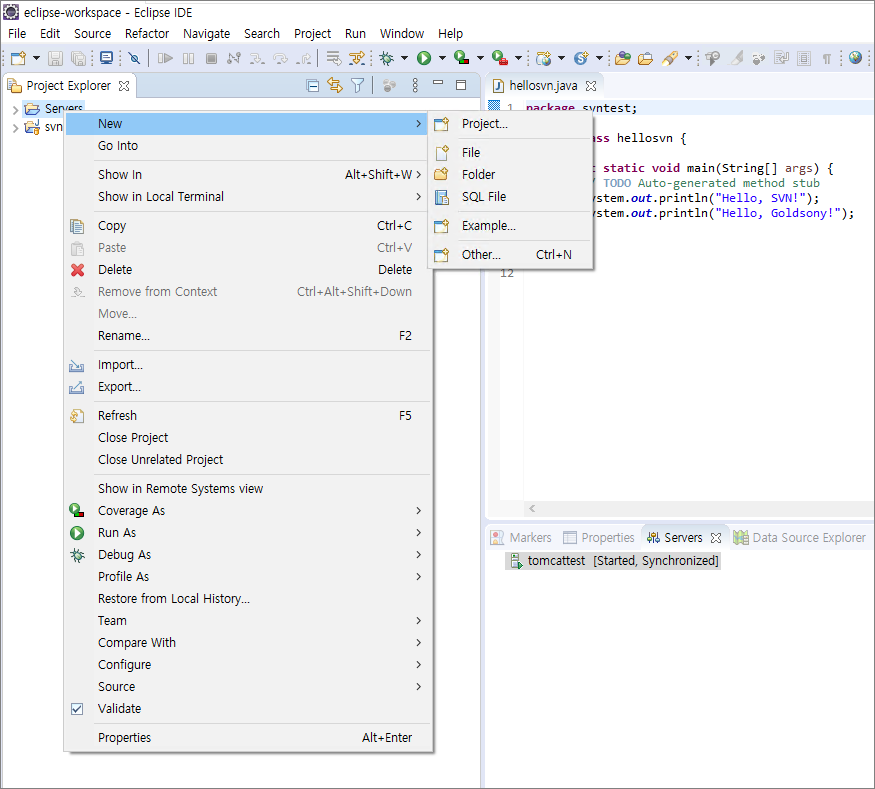This screenshot has width=875, height=789.
Task: Close the Servers view tab
Action: tap(716, 538)
